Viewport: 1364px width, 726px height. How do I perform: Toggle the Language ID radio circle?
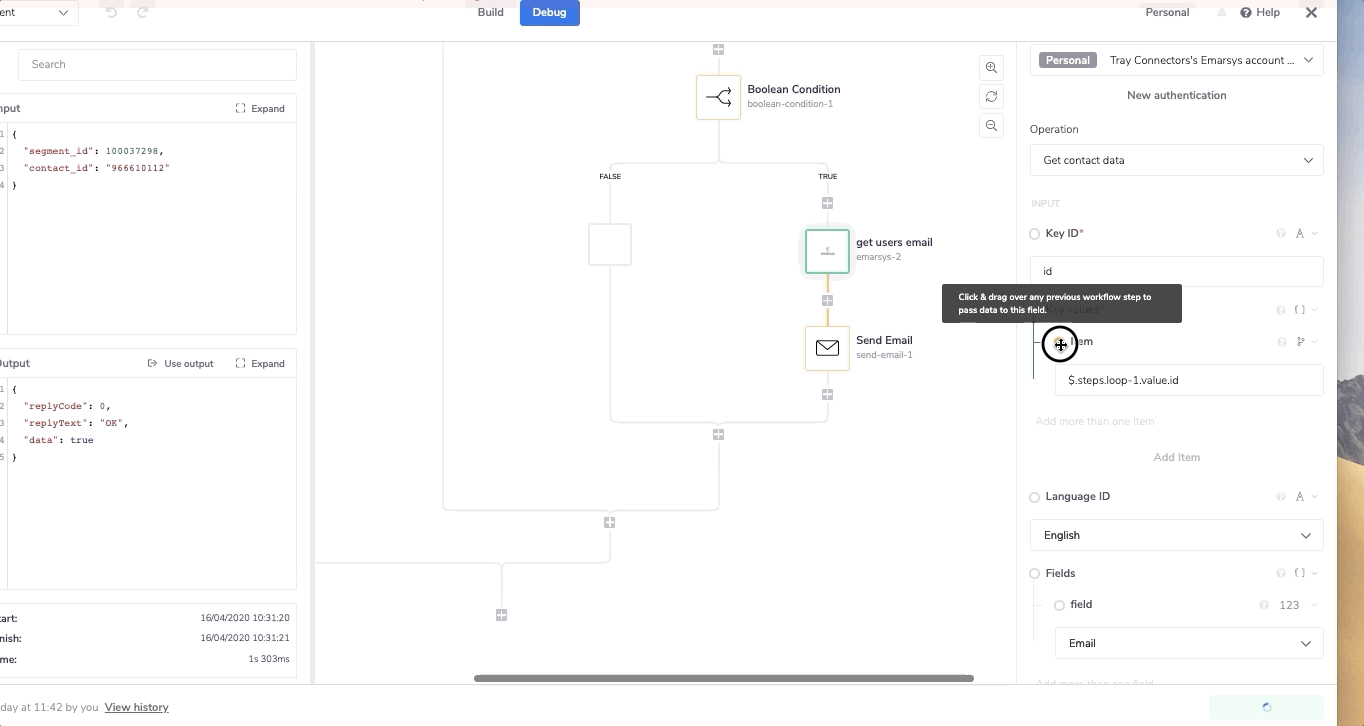point(1035,497)
